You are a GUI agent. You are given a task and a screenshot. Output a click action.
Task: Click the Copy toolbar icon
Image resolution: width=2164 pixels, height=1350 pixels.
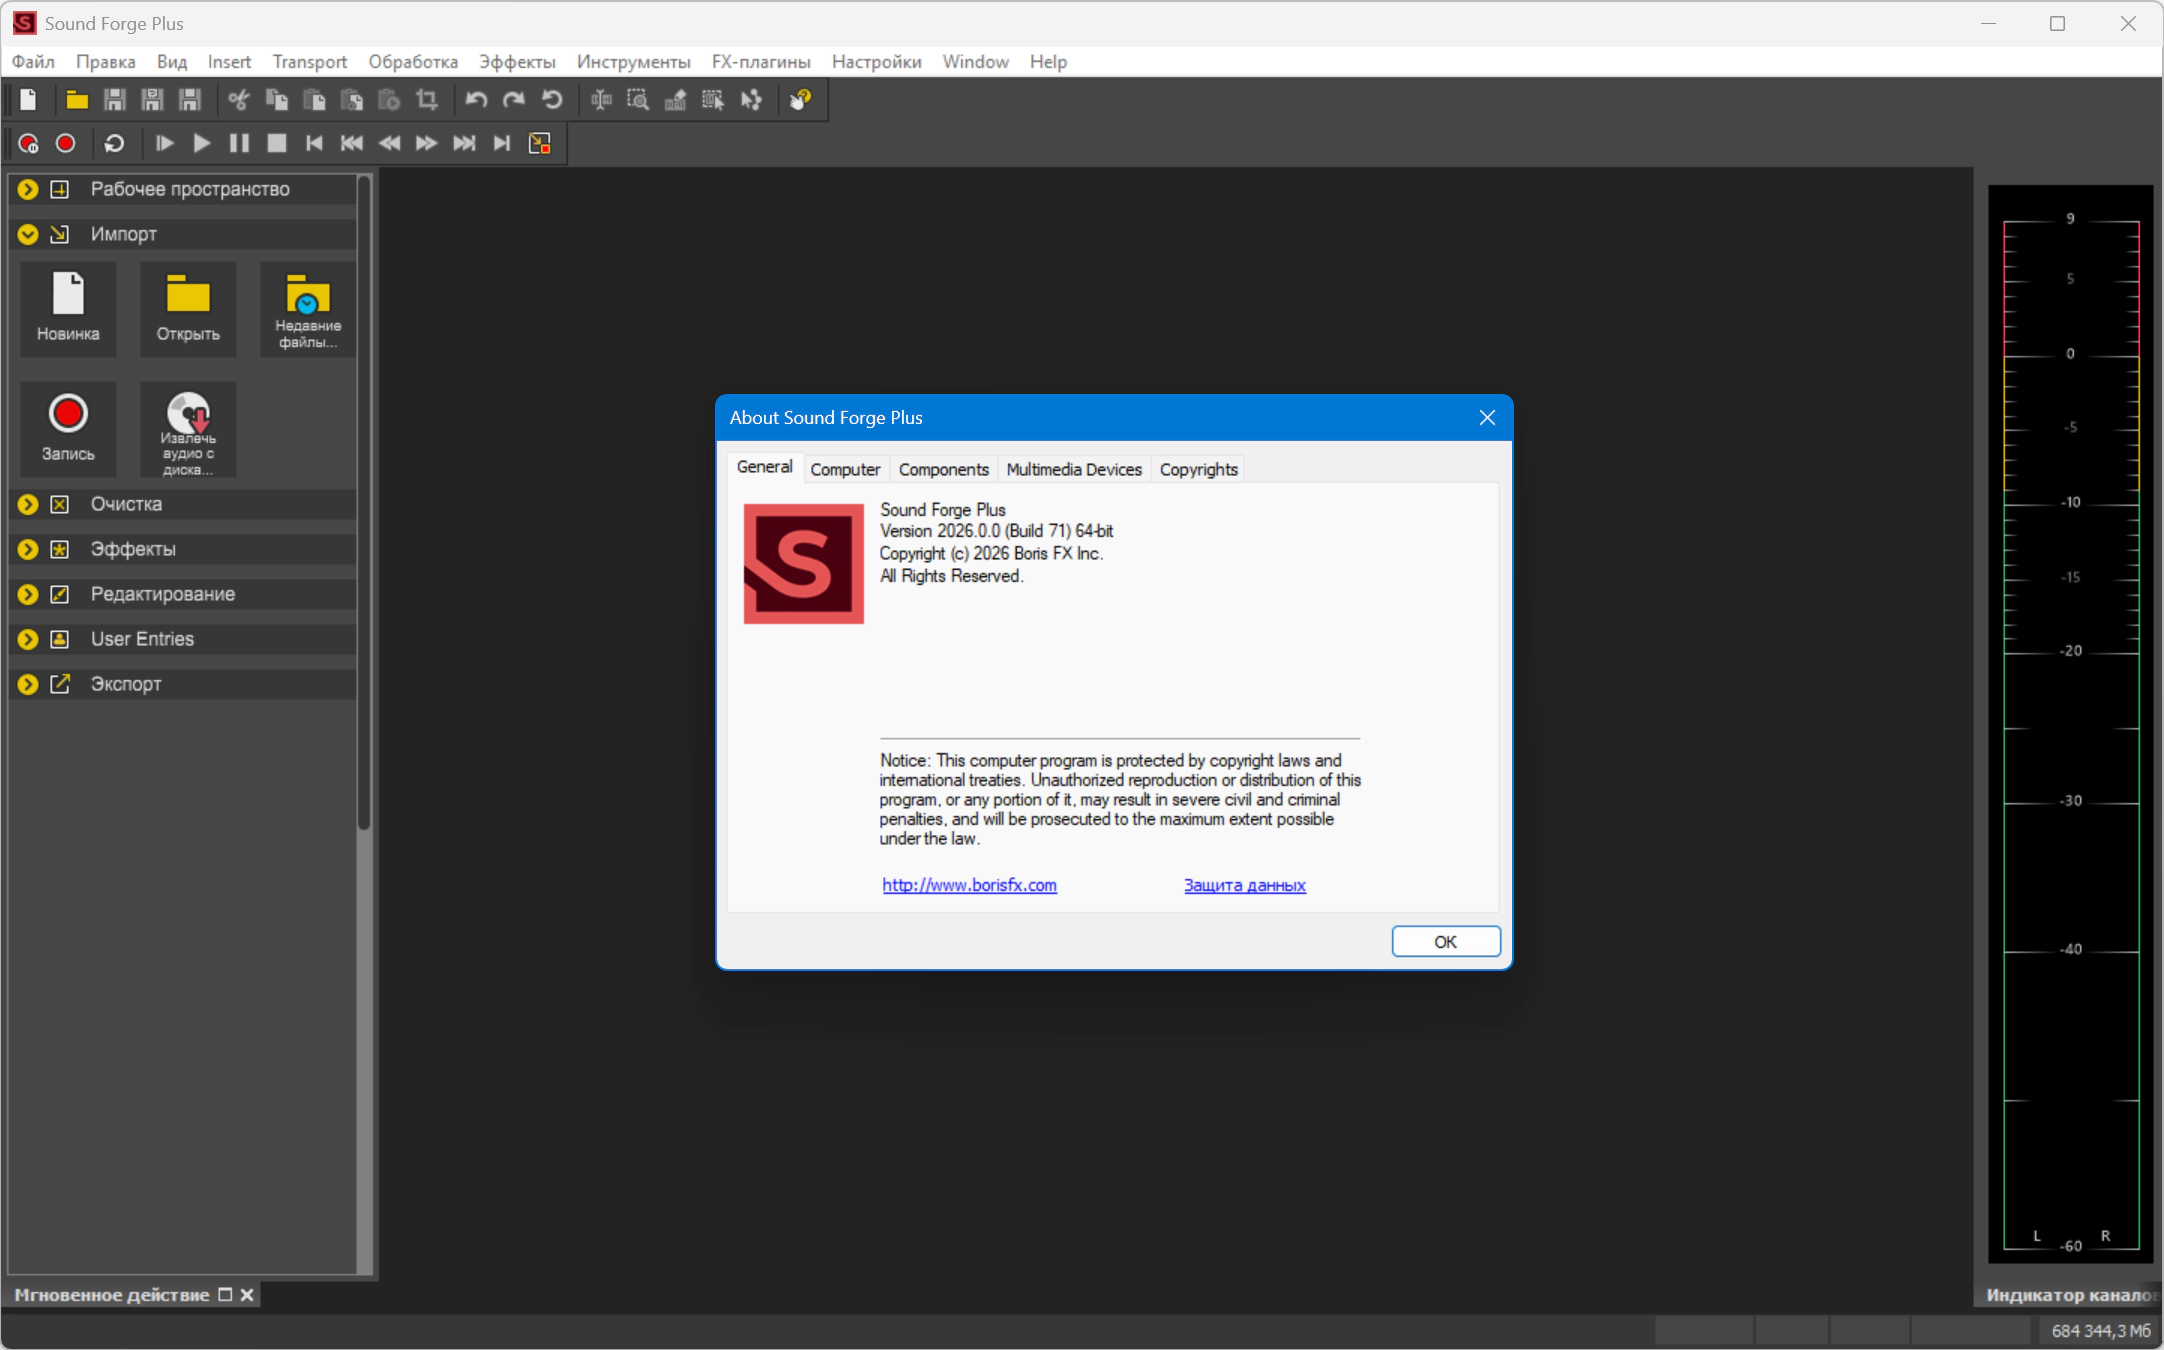tap(277, 100)
